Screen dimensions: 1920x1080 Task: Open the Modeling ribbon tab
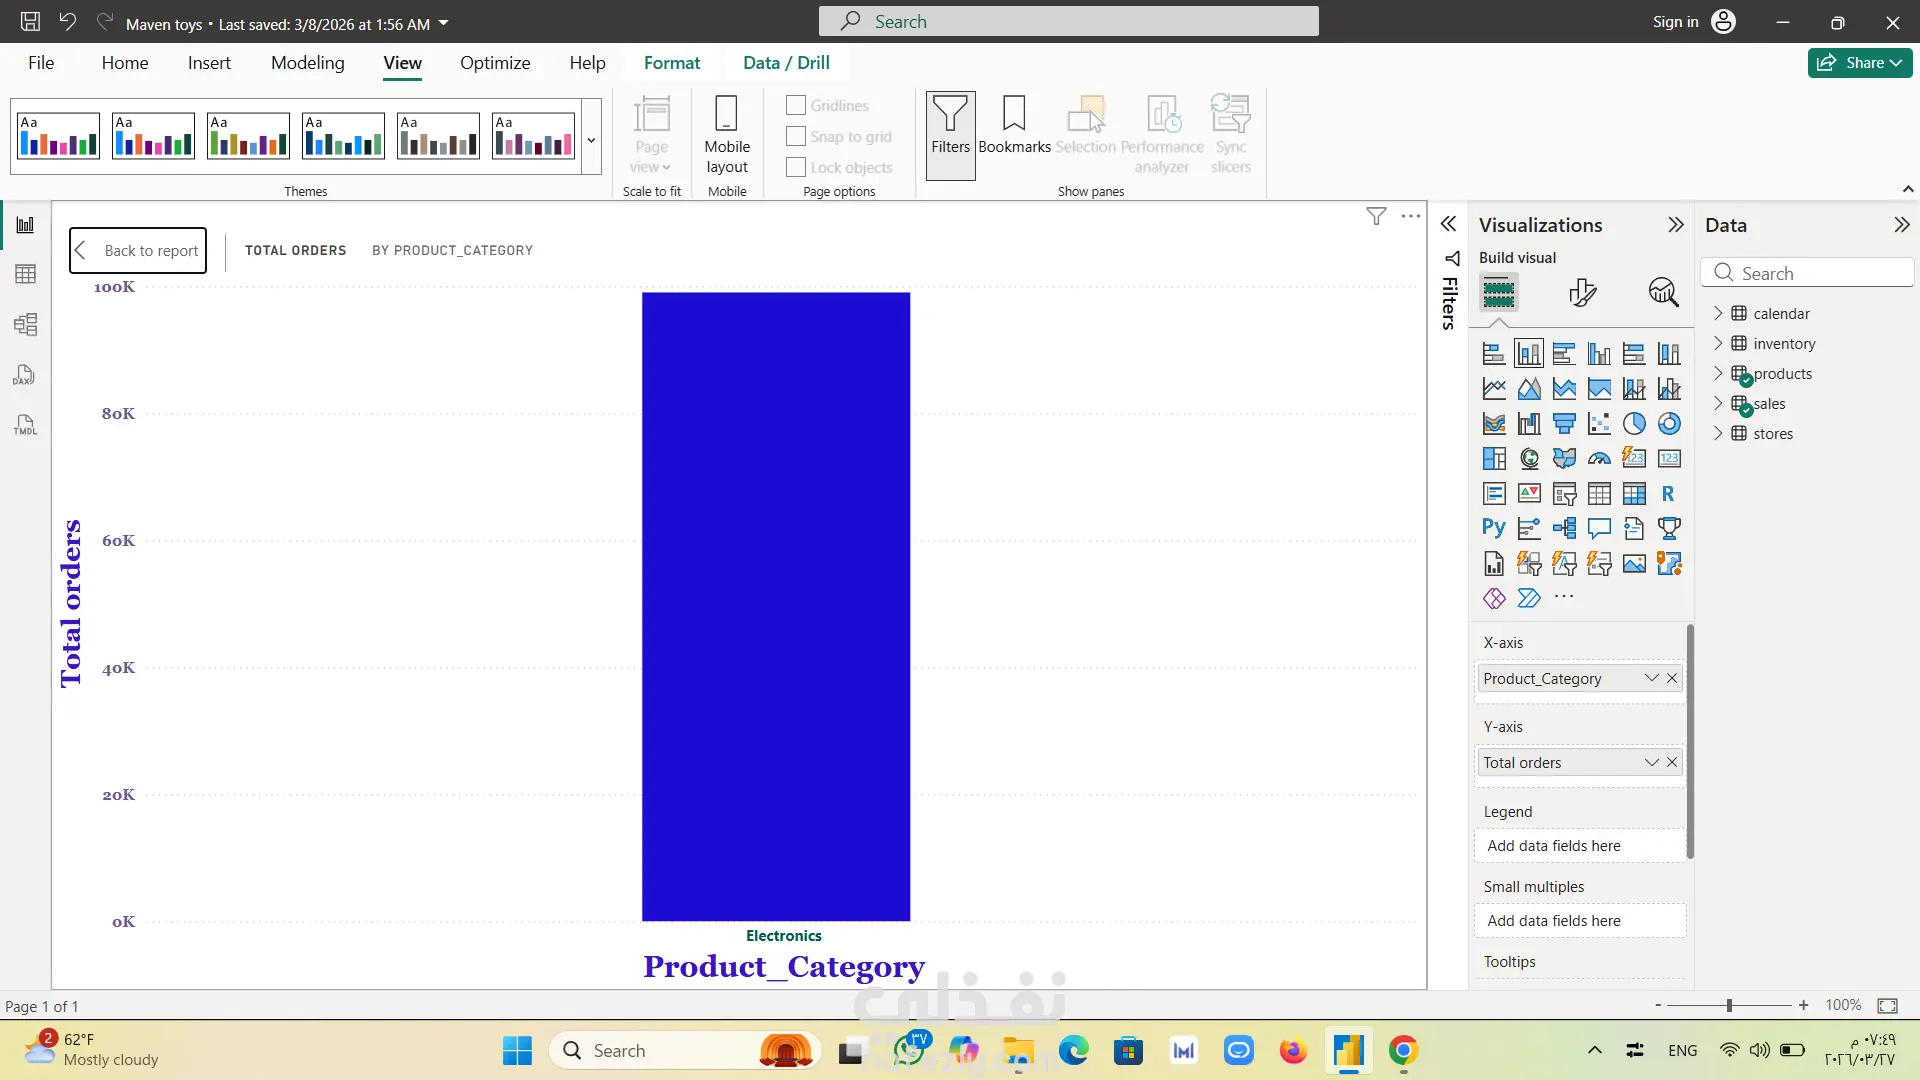pyautogui.click(x=307, y=62)
